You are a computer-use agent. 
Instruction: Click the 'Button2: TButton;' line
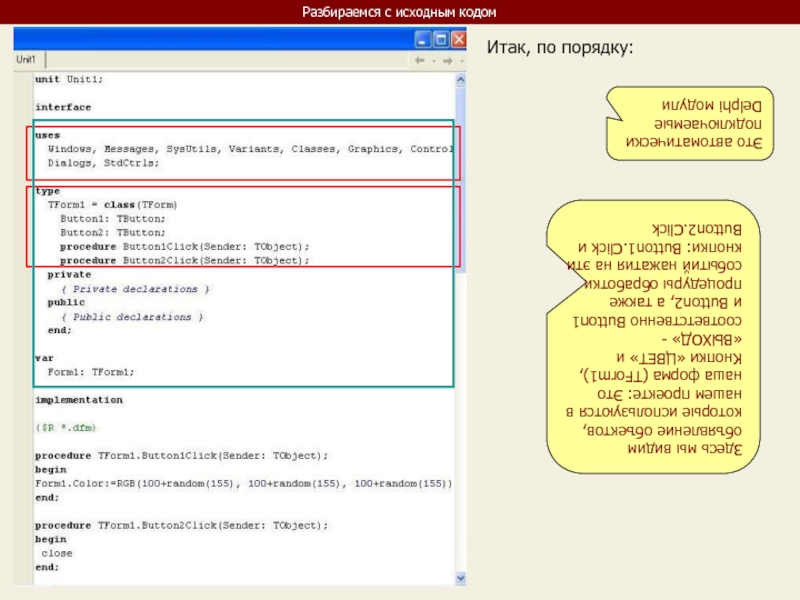[113, 232]
